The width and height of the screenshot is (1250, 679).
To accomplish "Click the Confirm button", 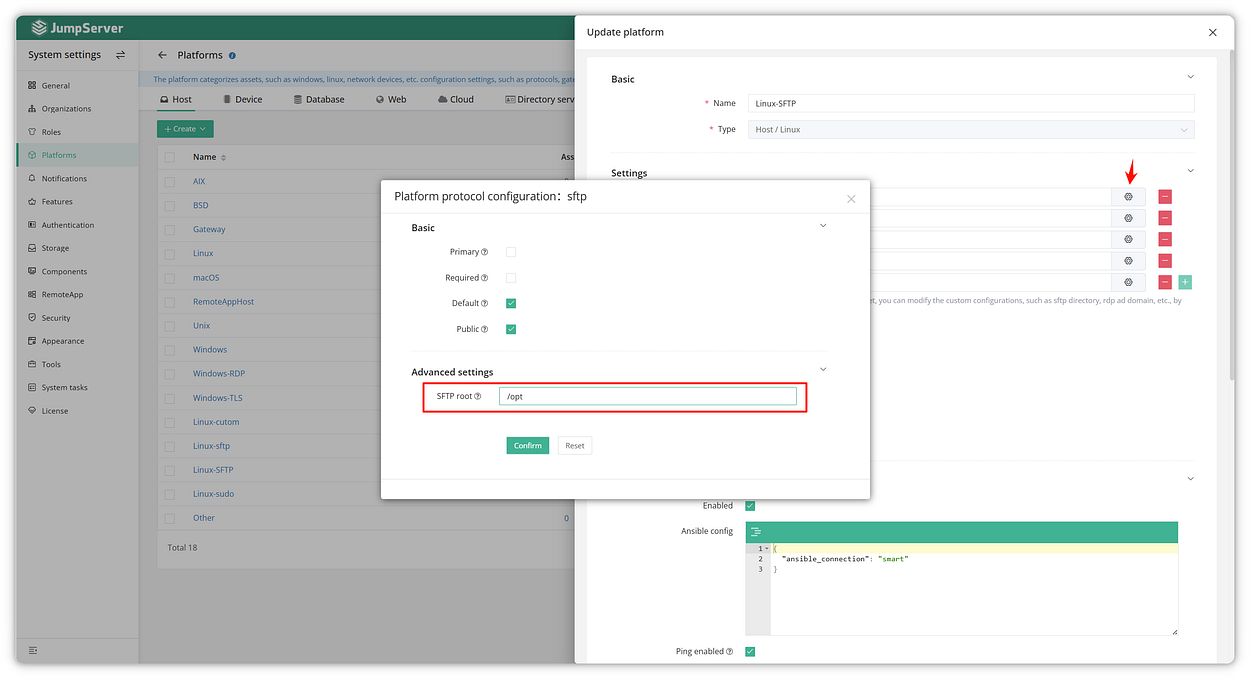I will [527, 446].
